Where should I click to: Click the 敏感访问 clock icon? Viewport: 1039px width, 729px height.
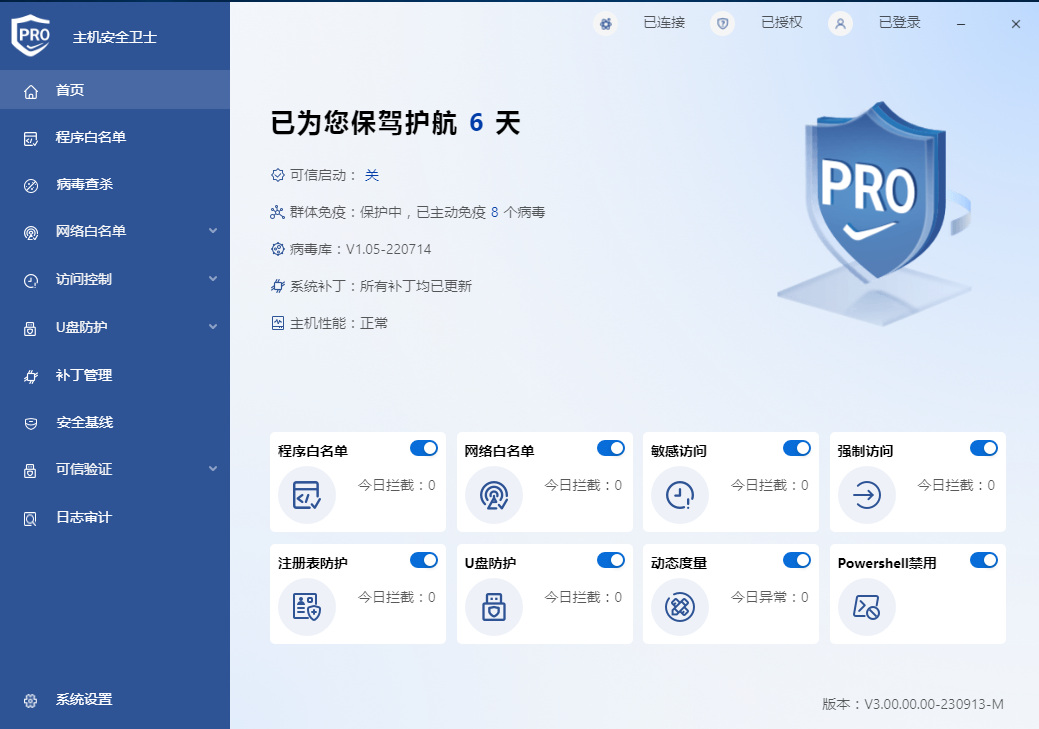coord(680,494)
